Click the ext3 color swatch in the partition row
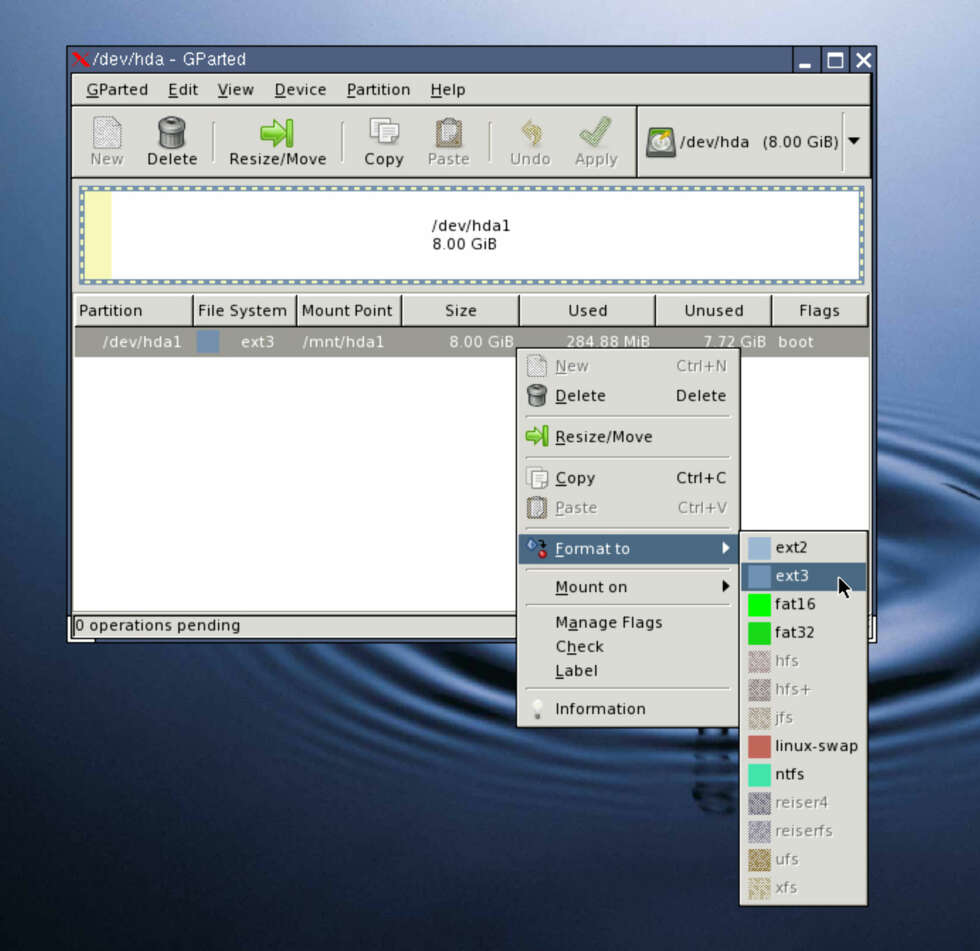 (x=208, y=342)
